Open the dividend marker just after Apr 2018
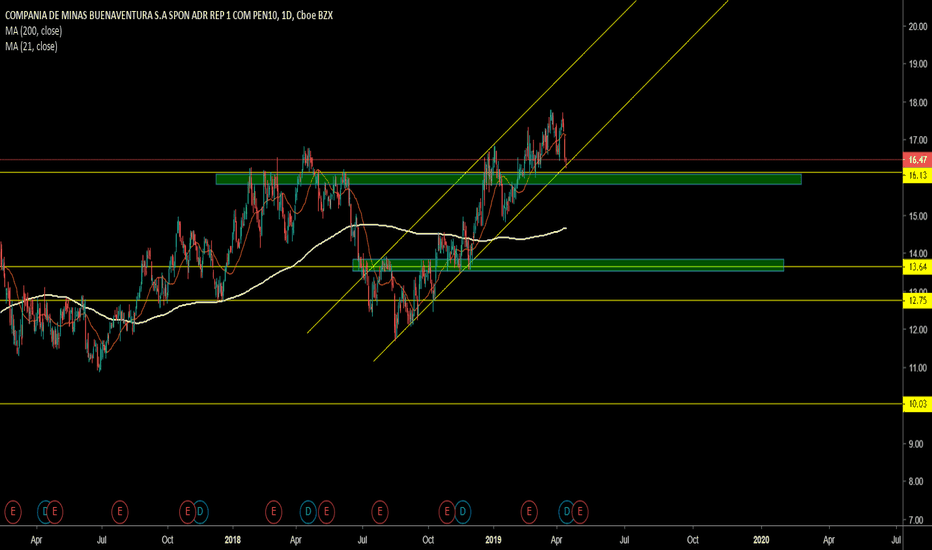The height and width of the screenshot is (550, 932). 308,511
